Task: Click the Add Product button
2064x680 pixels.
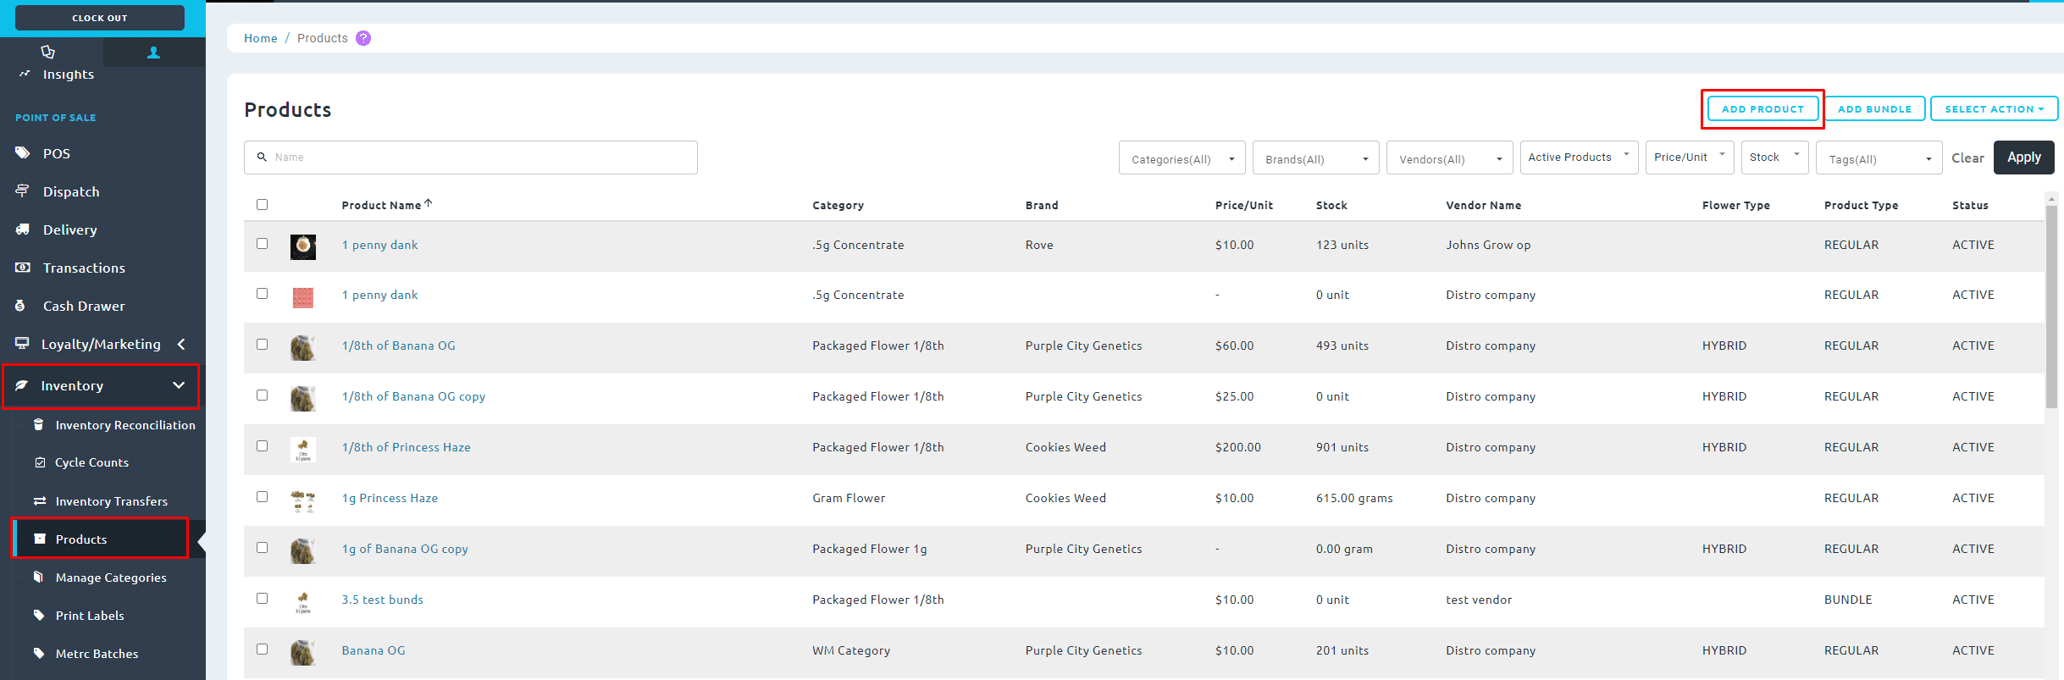Action: click(1762, 109)
